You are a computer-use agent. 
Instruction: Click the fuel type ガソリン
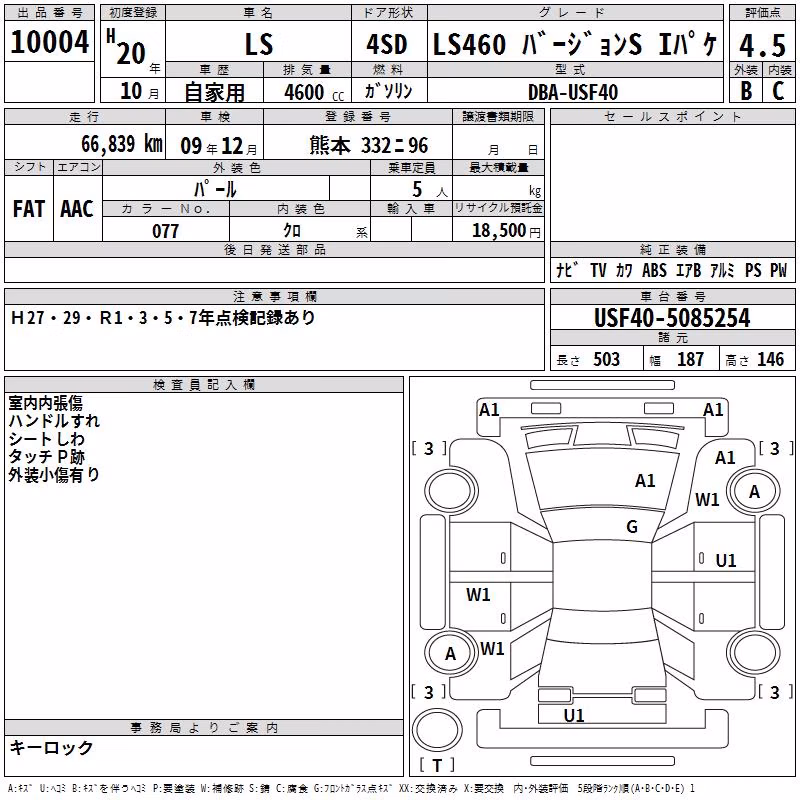388,91
